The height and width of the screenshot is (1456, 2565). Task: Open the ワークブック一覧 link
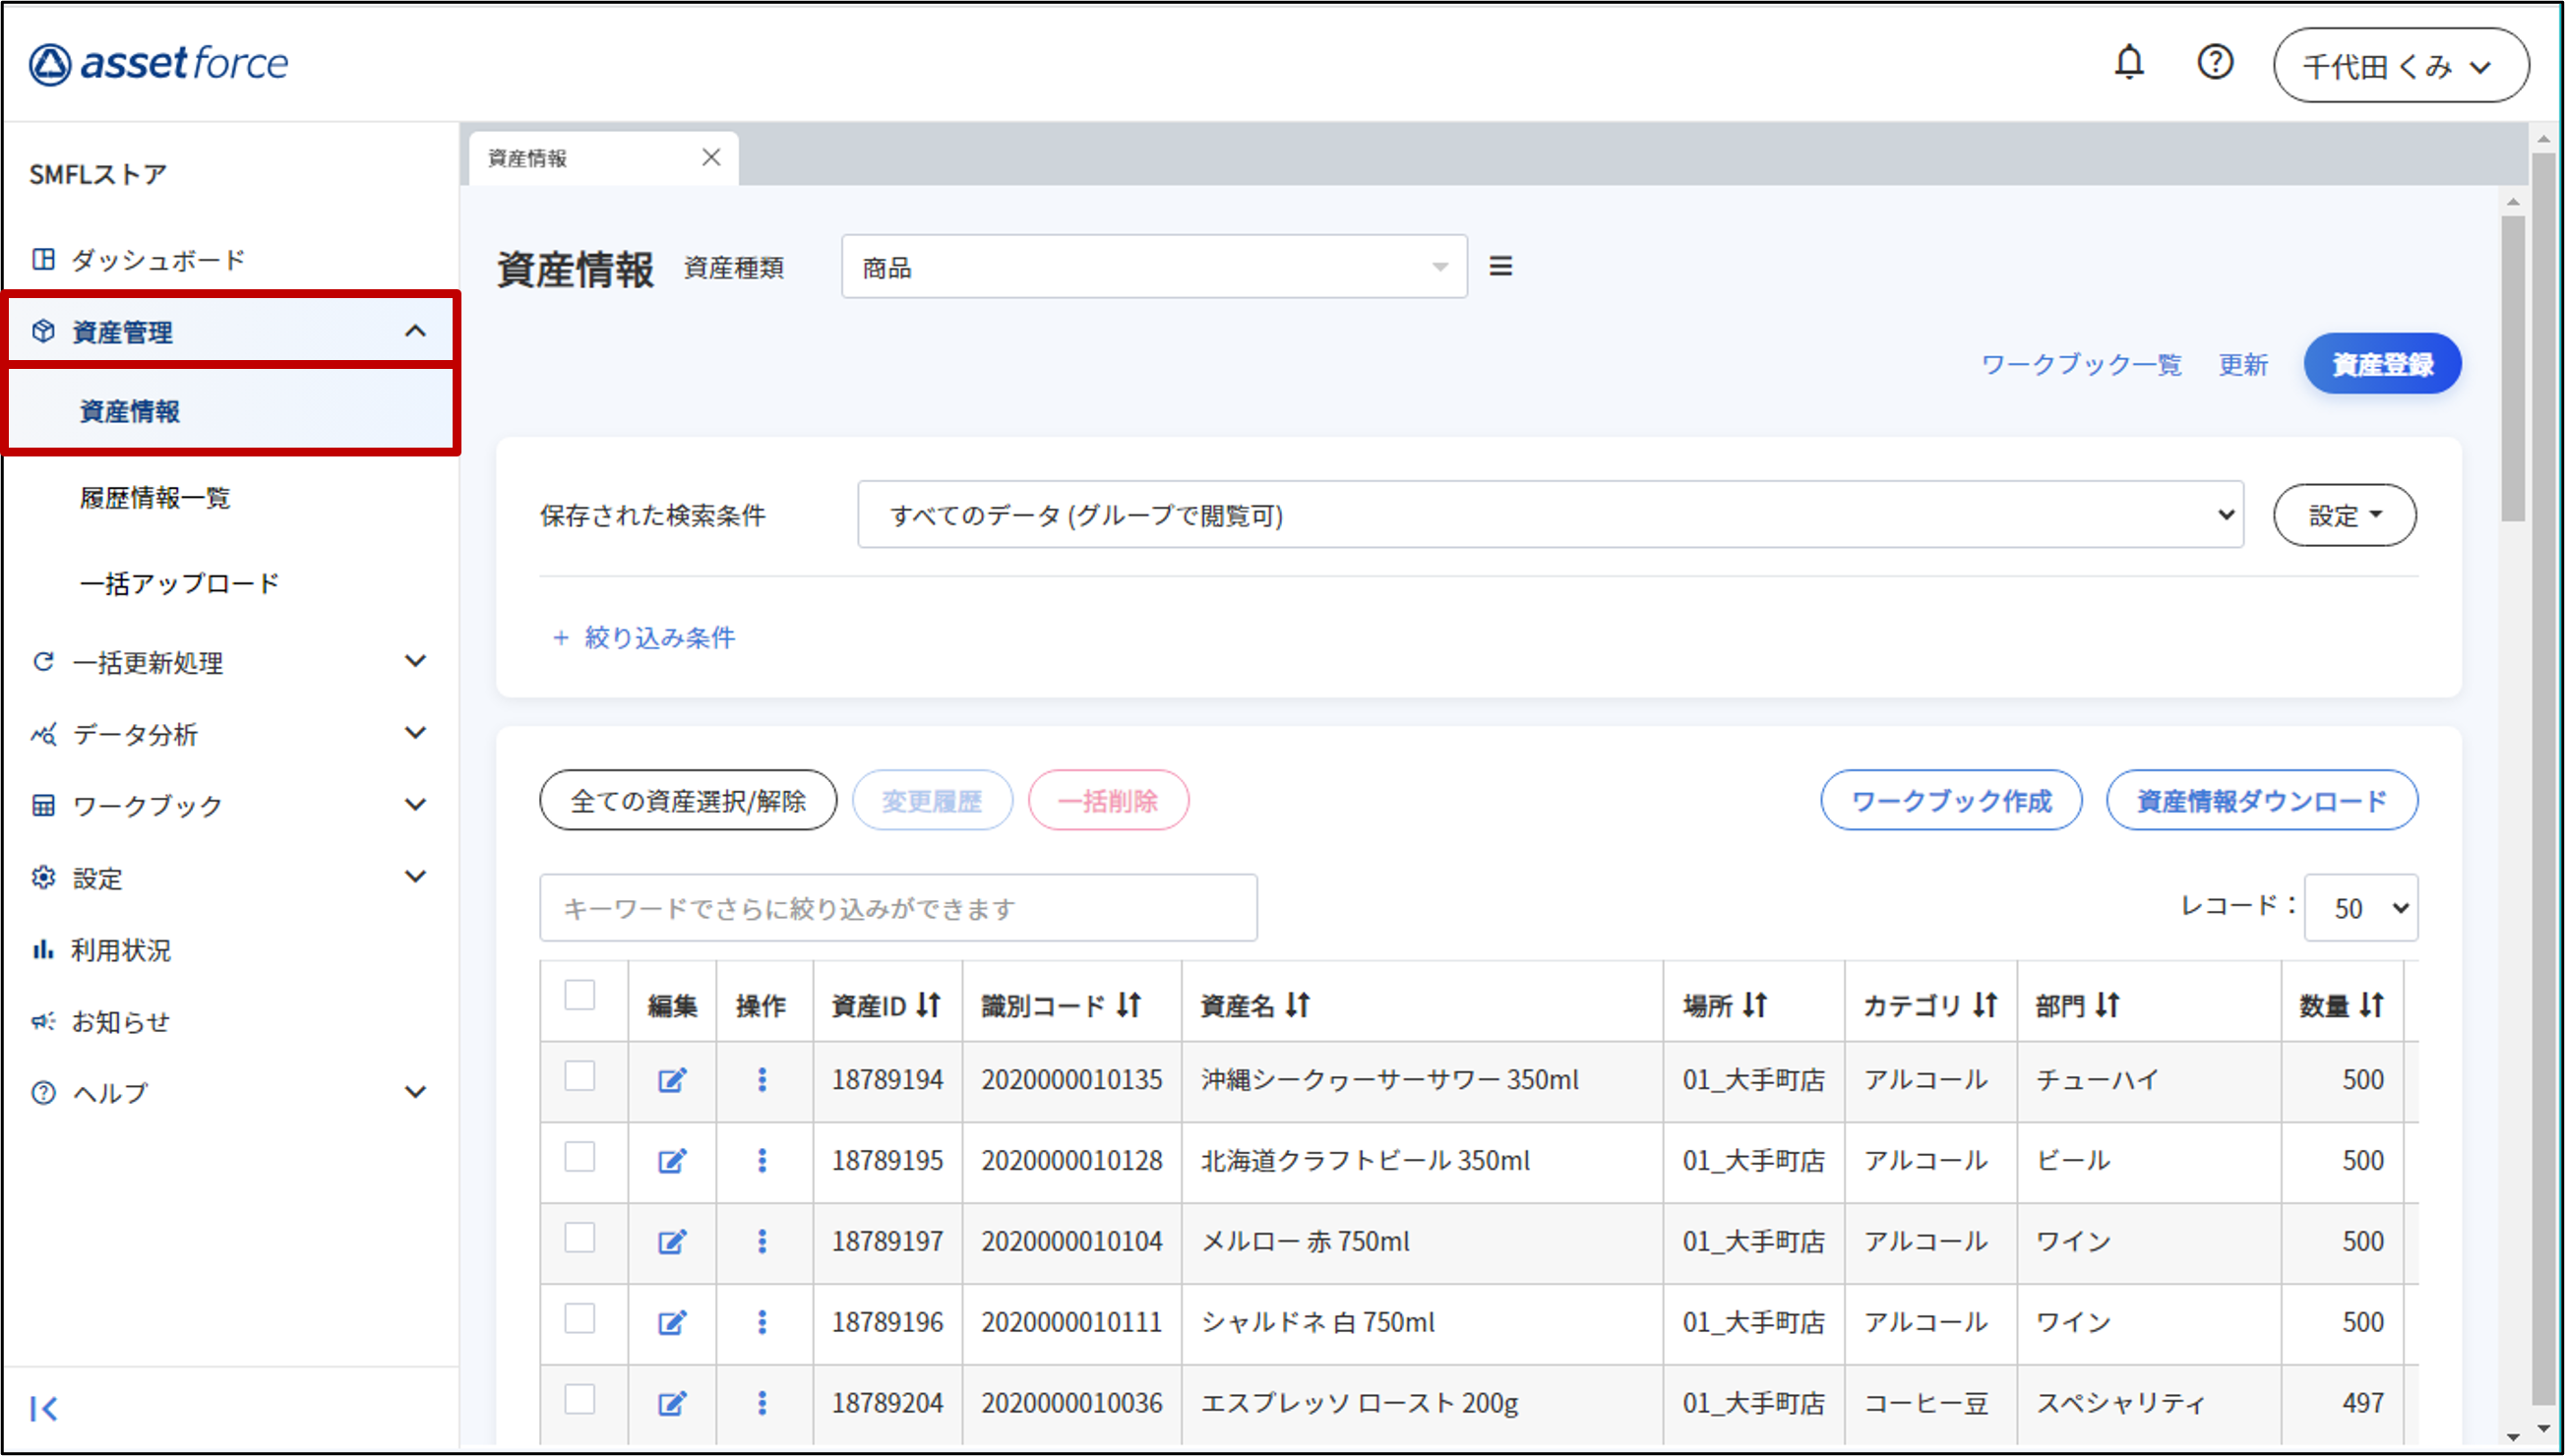point(2081,364)
